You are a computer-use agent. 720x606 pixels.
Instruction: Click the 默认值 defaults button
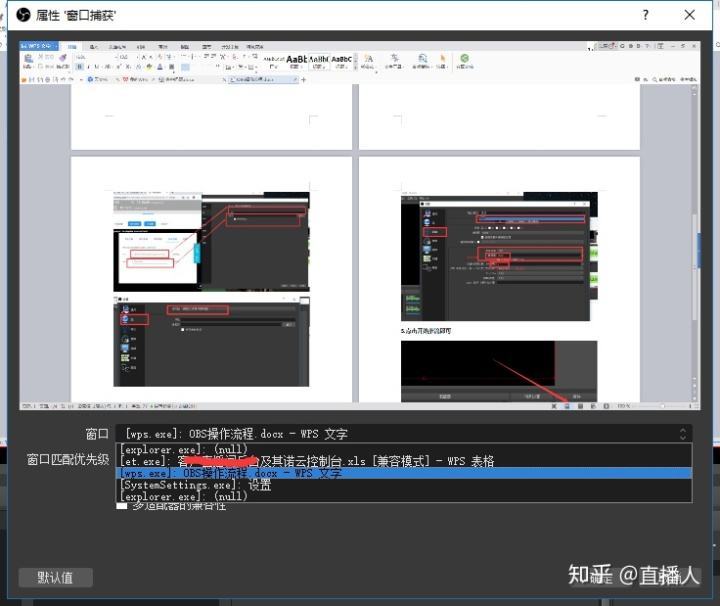click(56, 578)
